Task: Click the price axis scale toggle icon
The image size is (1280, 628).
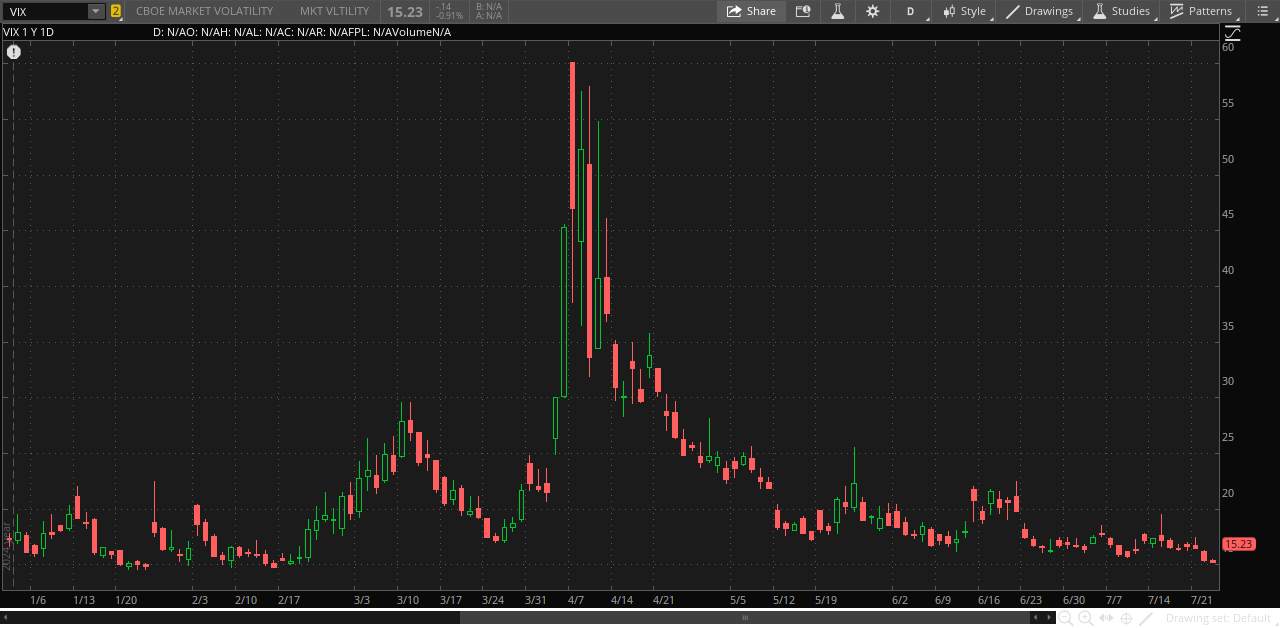Action: point(1232,32)
